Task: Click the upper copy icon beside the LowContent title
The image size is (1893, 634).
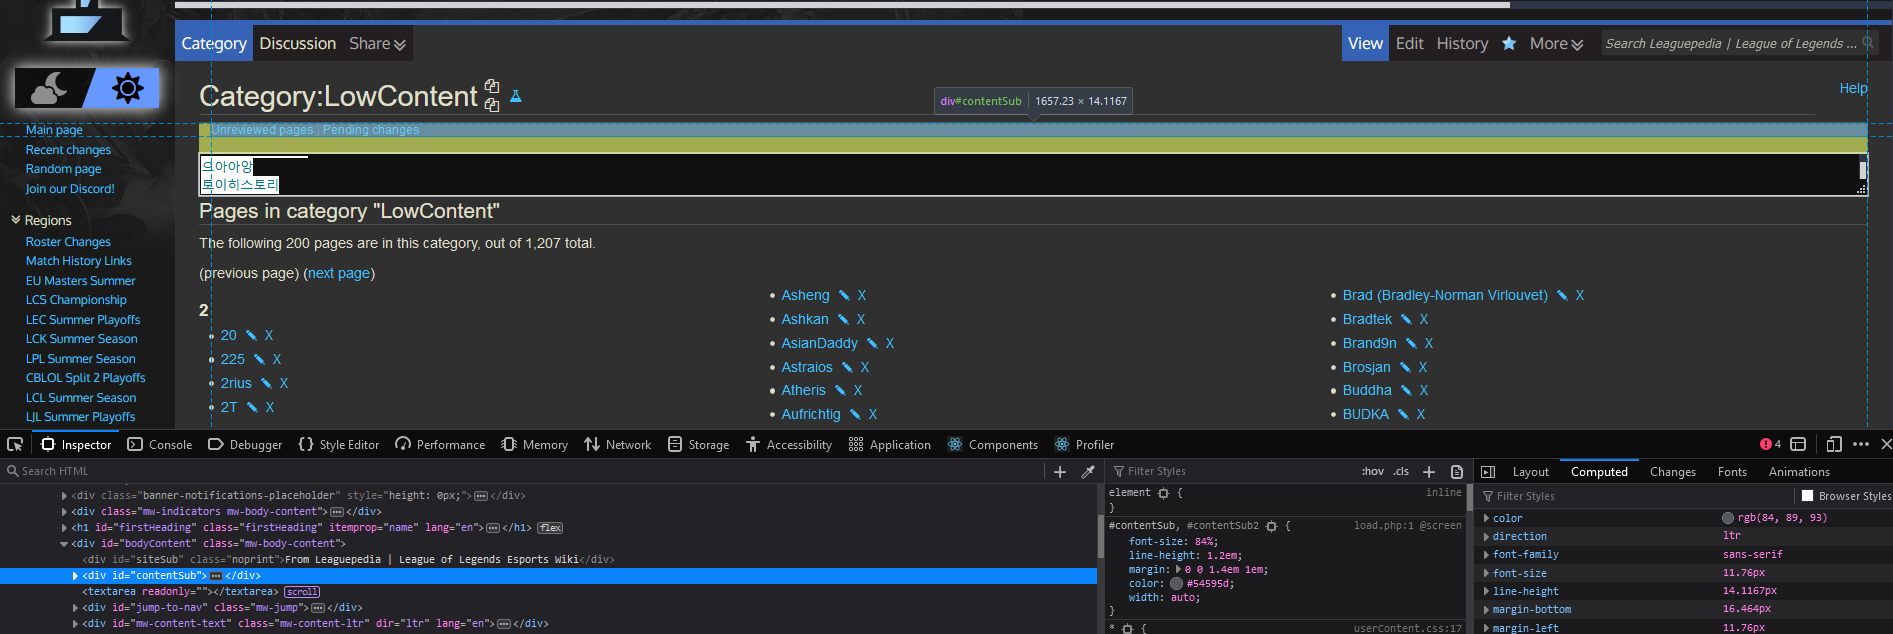Action: (x=491, y=86)
